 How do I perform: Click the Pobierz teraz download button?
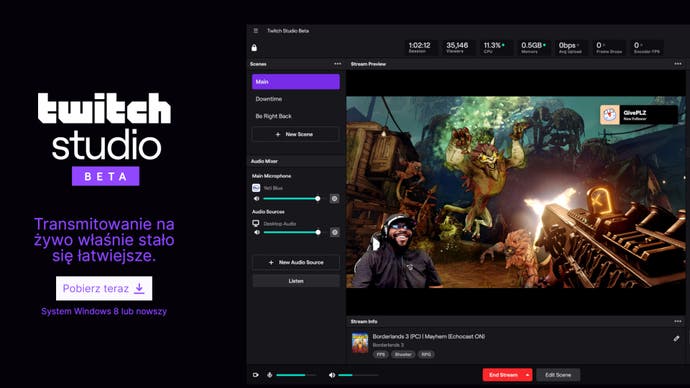tap(104, 288)
